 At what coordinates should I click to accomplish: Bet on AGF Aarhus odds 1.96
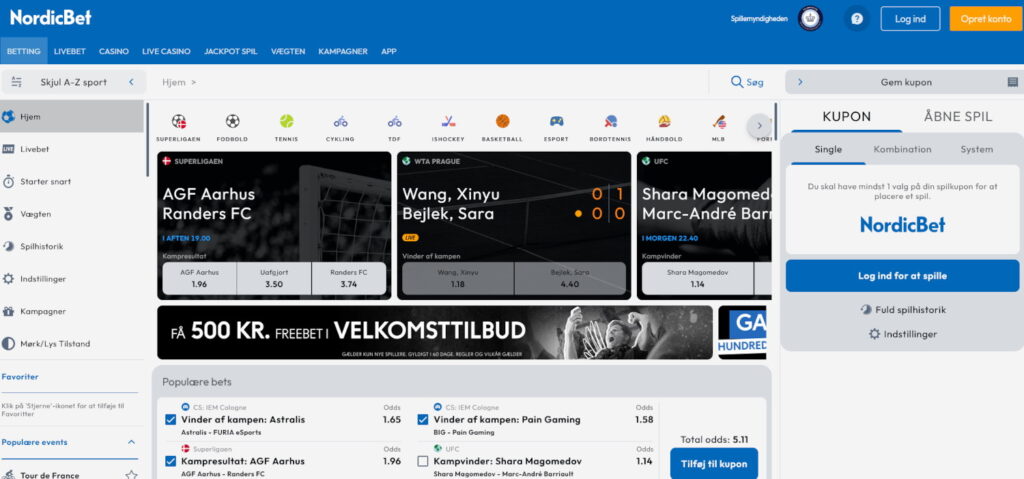click(x=199, y=278)
